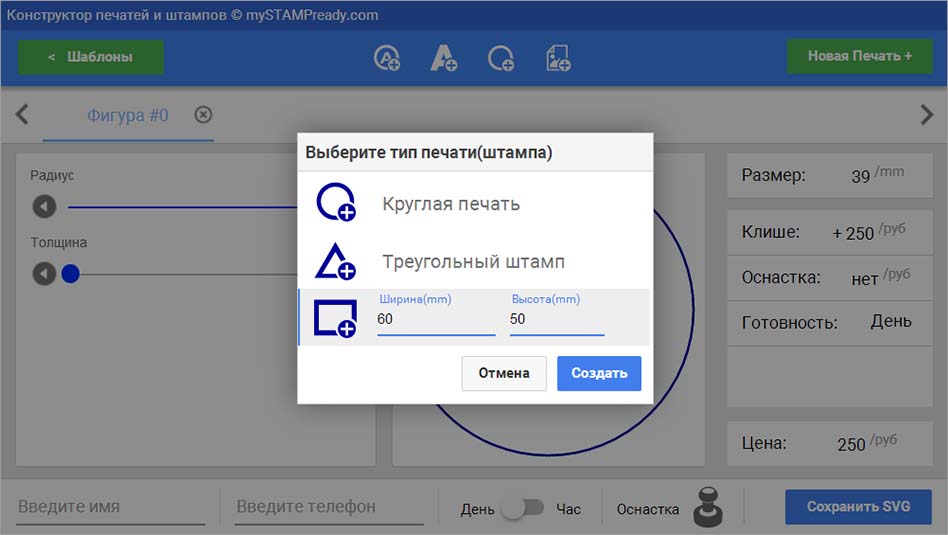
Task: Click the Оснастка нет value
Action: click(865, 279)
